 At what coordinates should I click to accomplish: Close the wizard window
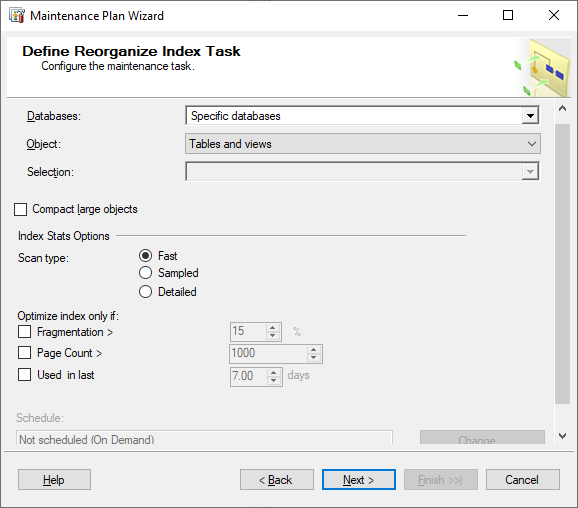point(554,15)
